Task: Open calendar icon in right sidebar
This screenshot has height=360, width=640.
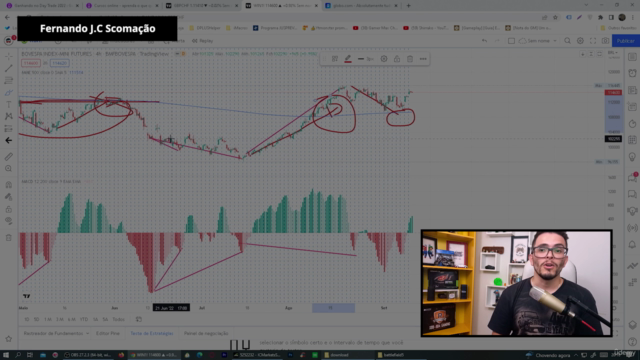Action: pos(632,140)
